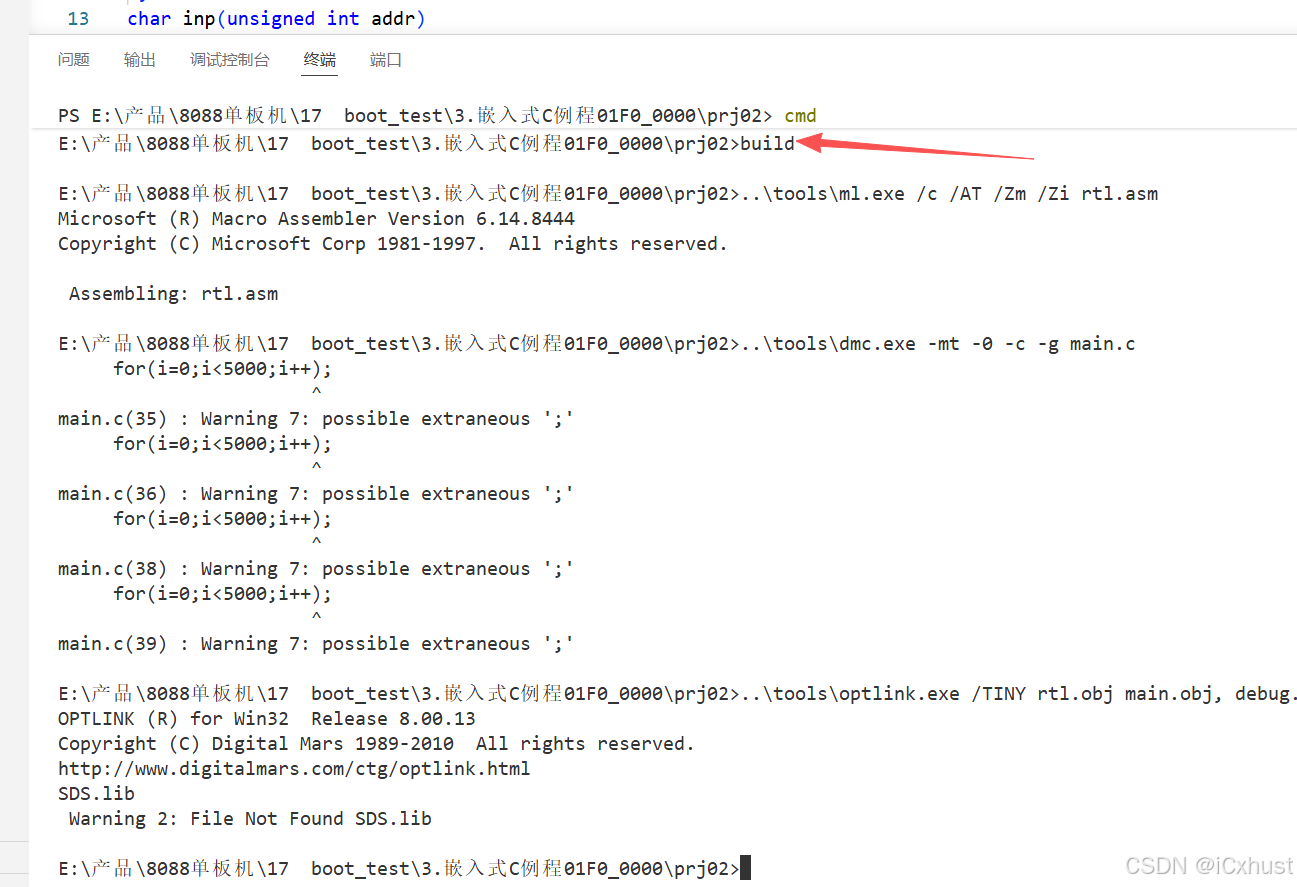
Task: Click the 'OPTLINK (R) for Win32 Release 8.00.13' line
Action: (267, 719)
